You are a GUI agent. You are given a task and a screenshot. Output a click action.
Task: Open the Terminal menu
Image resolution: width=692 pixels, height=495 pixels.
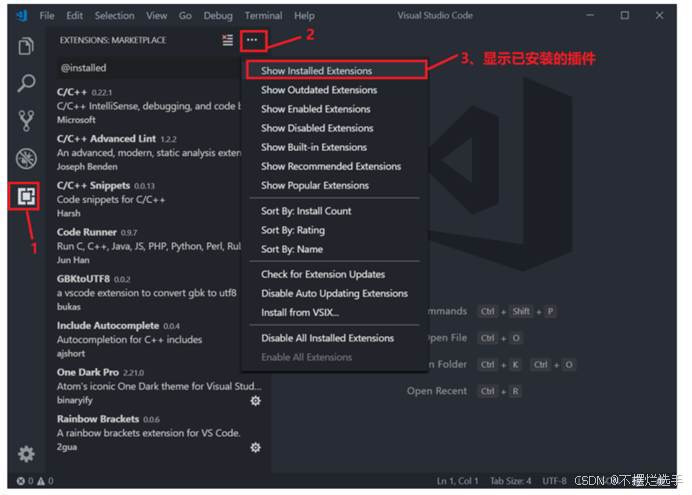coord(263,16)
